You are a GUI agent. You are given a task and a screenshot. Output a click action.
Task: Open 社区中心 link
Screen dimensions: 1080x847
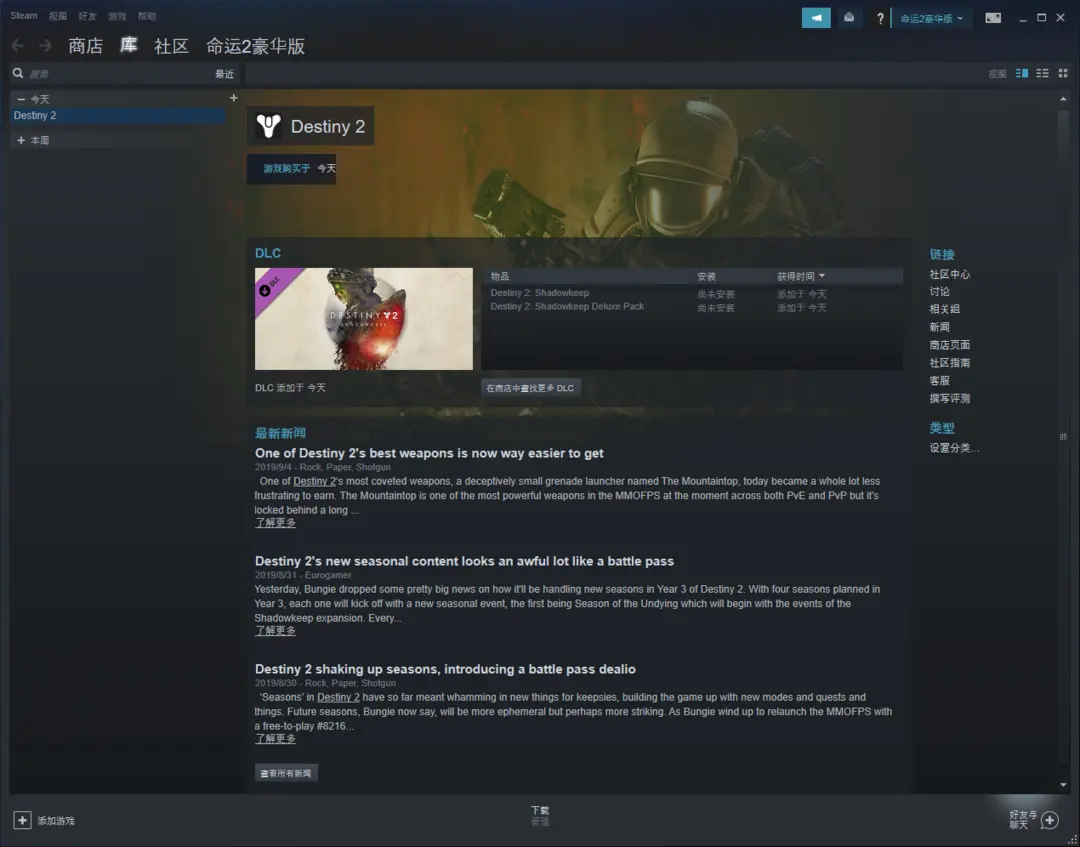[949, 274]
